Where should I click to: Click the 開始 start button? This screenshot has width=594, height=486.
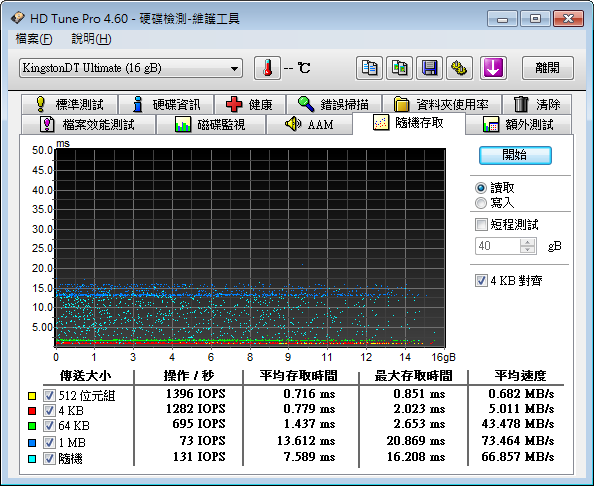click(x=515, y=155)
